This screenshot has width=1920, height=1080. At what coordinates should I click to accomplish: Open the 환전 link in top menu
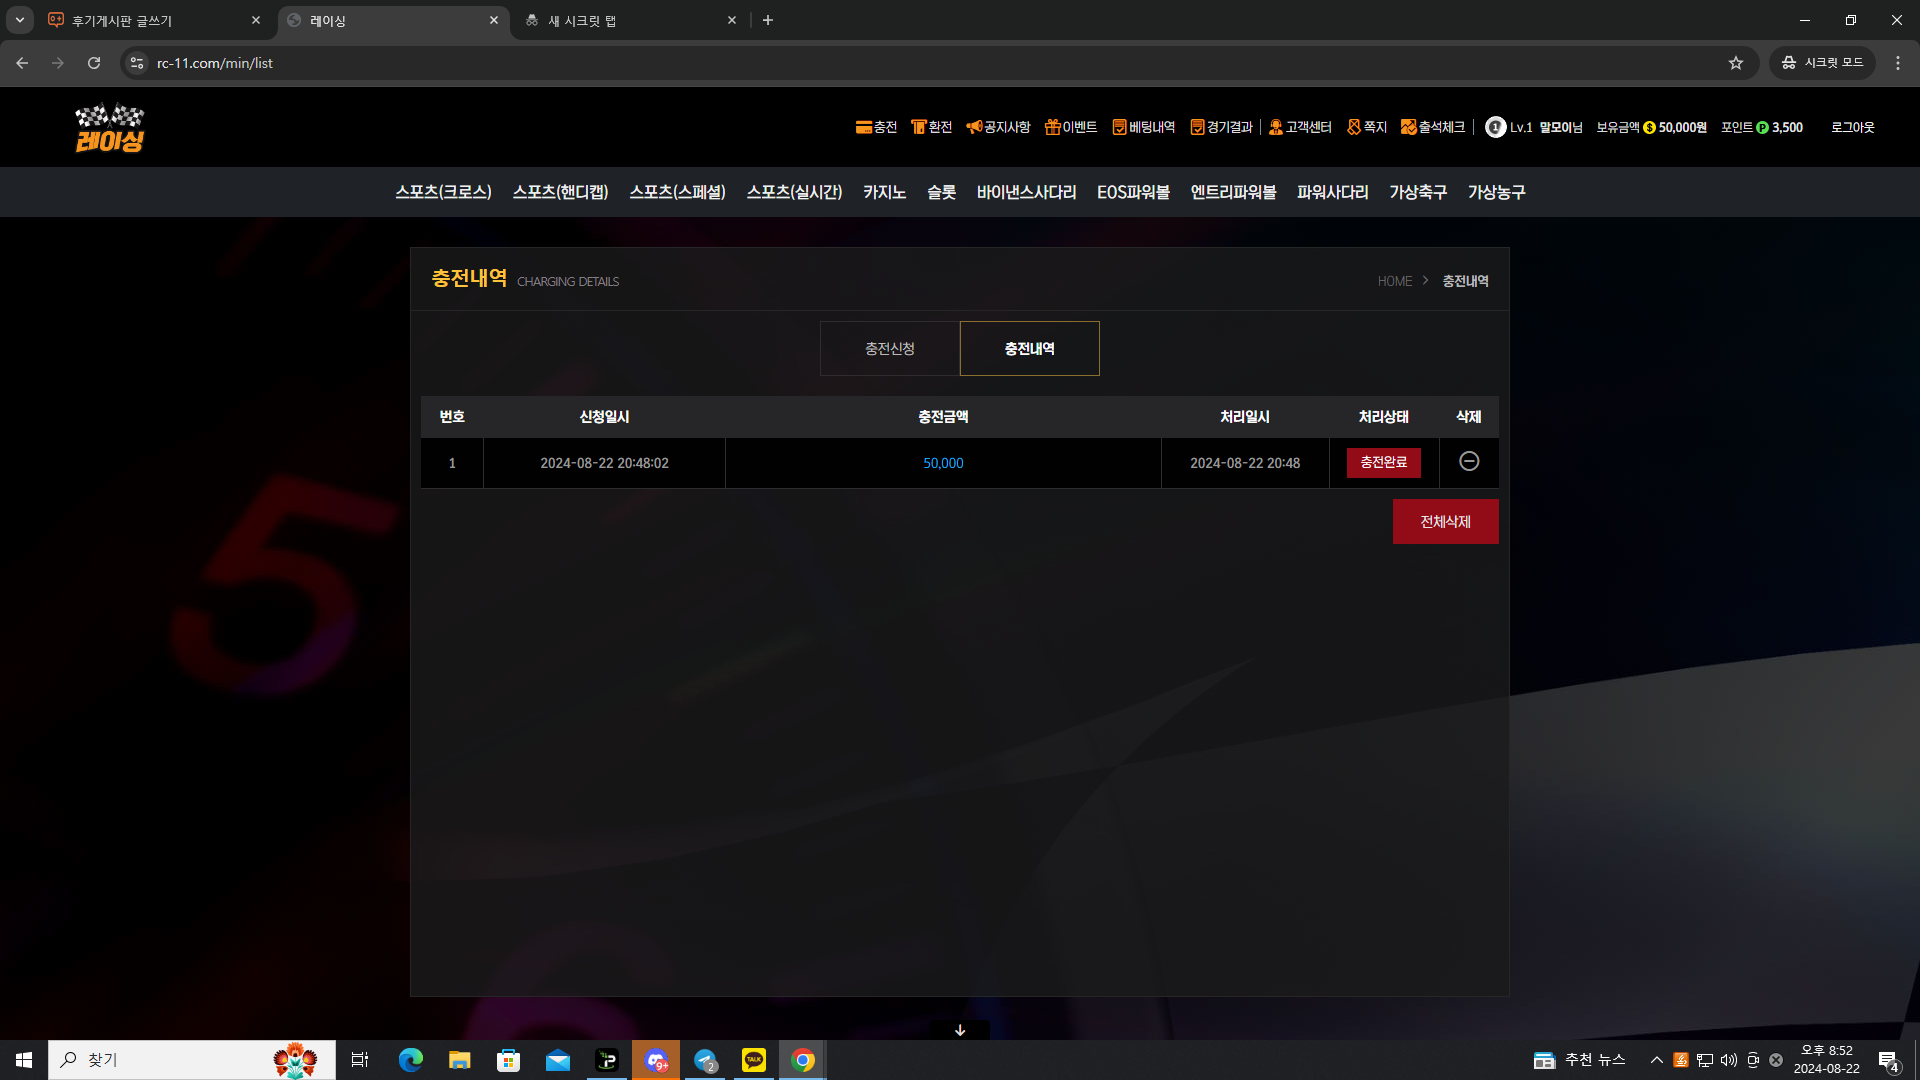click(931, 127)
